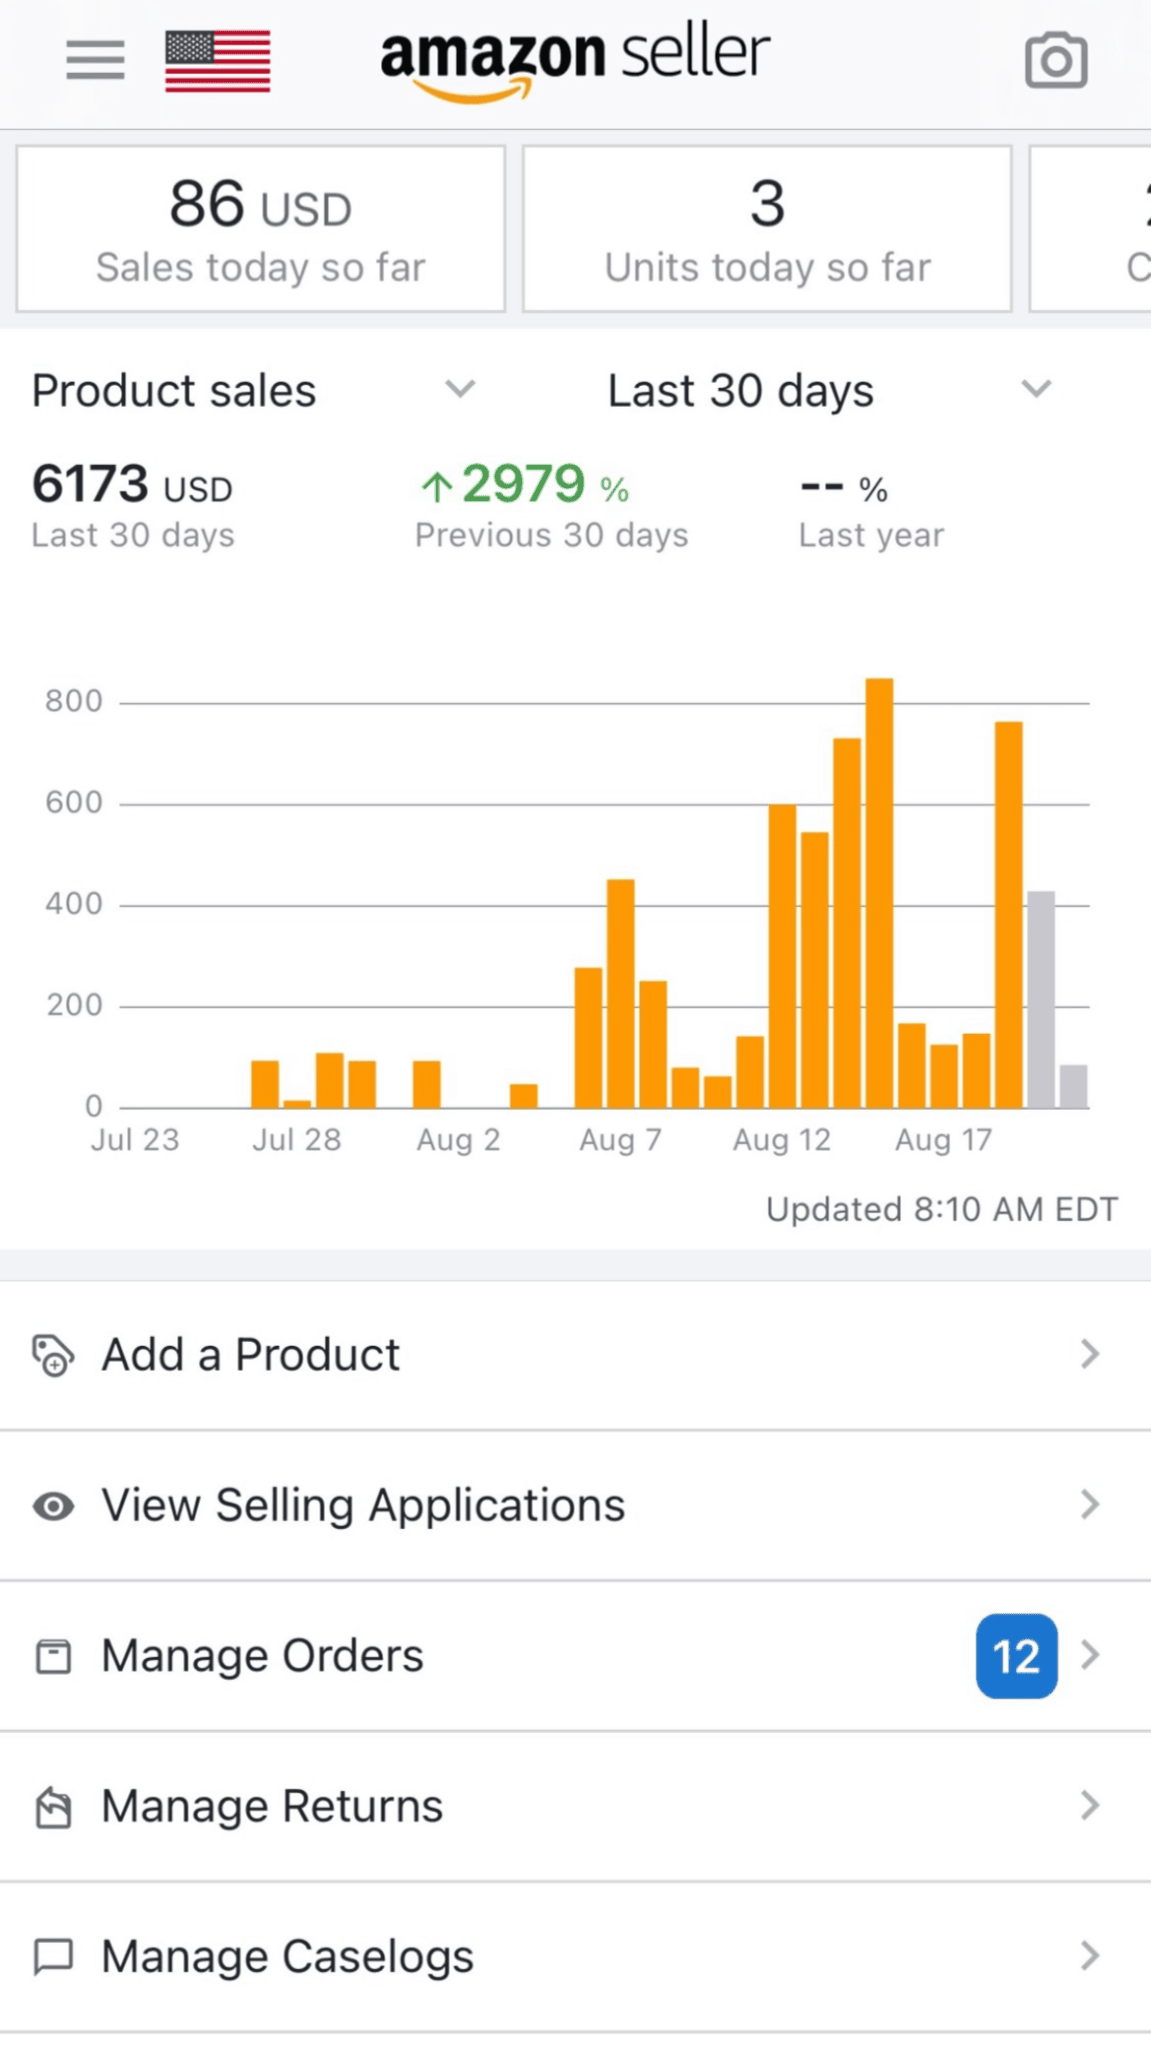1151x2048 pixels.
Task: Select the Sales today so far card
Action: point(261,229)
